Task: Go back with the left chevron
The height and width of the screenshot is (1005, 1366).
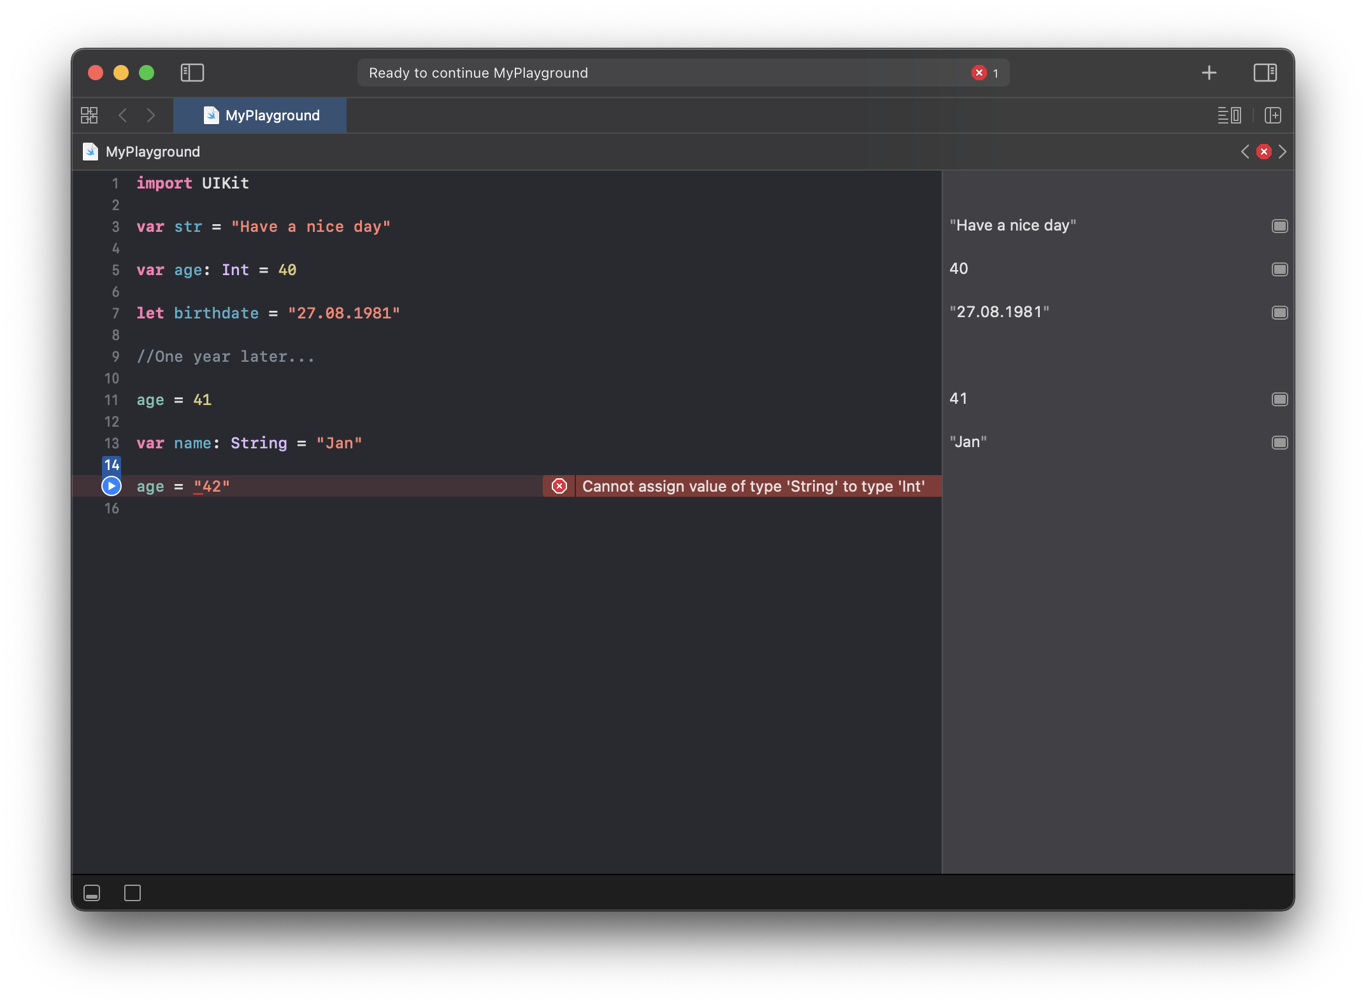Action: pos(123,115)
